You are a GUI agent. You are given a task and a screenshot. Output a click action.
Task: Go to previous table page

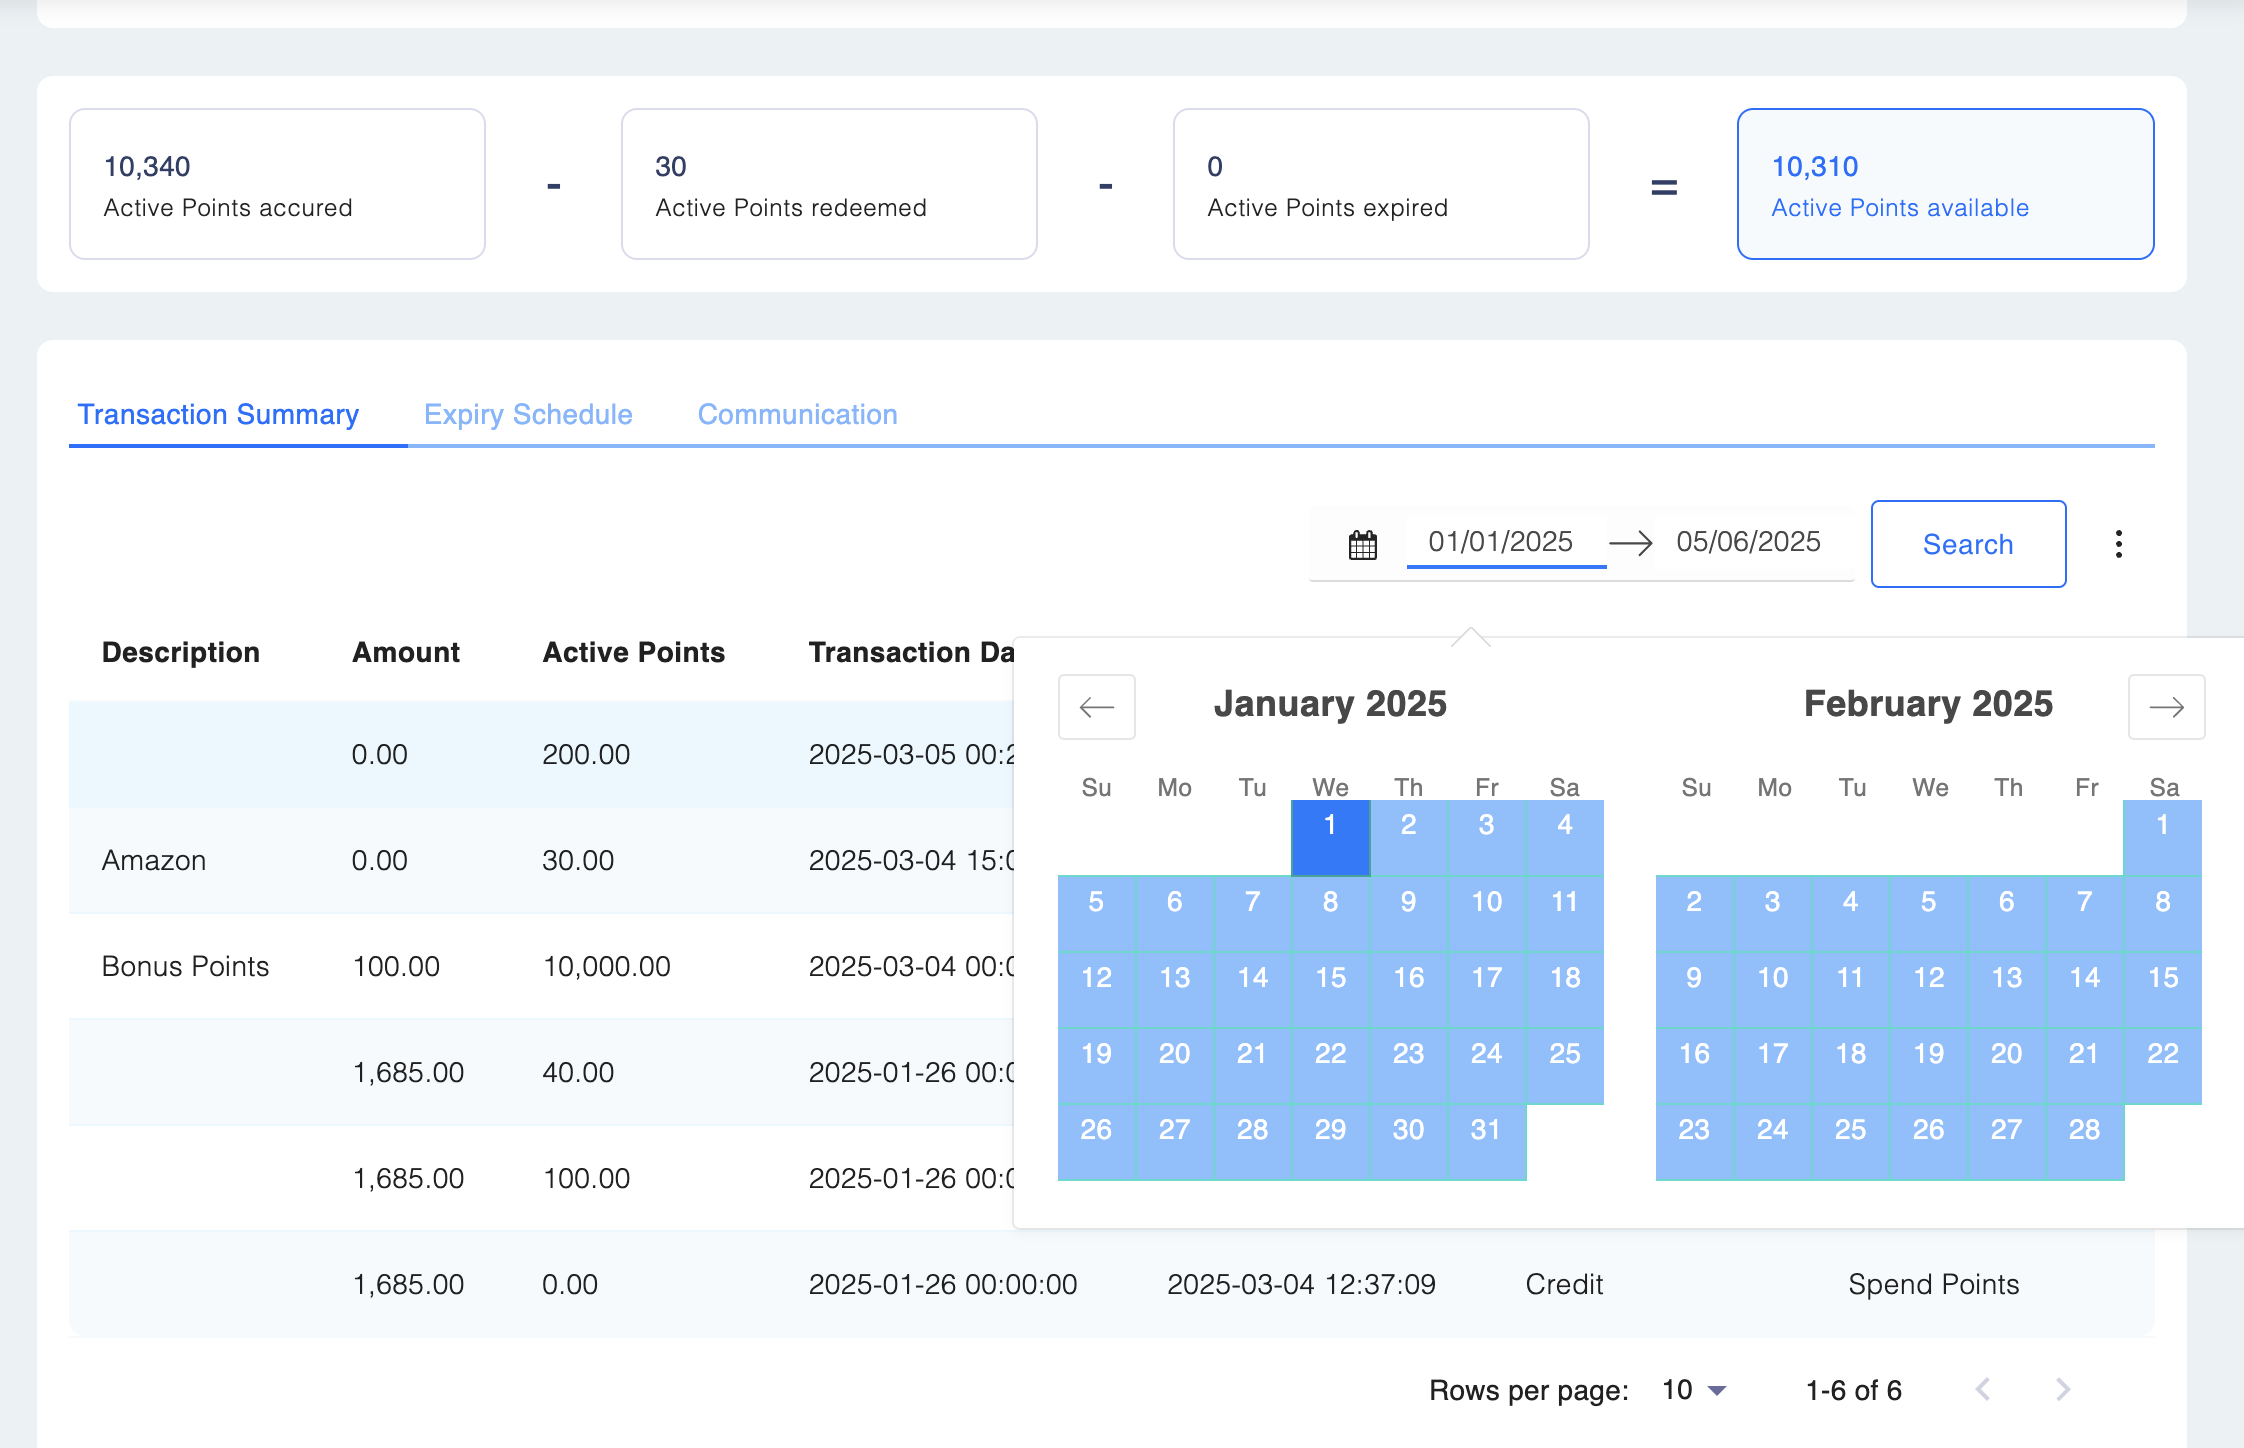[1983, 1389]
